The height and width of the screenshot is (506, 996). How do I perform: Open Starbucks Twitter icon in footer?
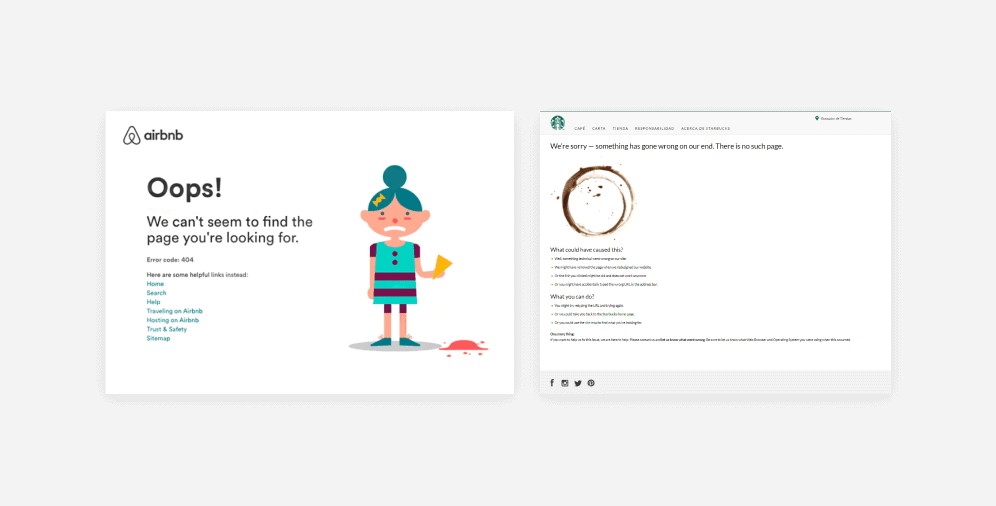(578, 383)
